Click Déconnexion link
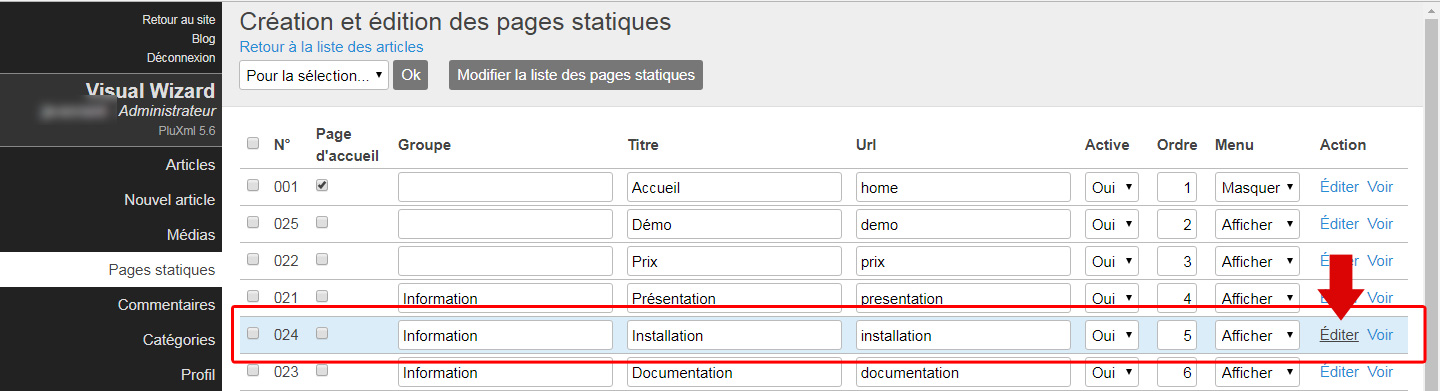Screen dimensions: 1440x391 [x=180, y=58]
